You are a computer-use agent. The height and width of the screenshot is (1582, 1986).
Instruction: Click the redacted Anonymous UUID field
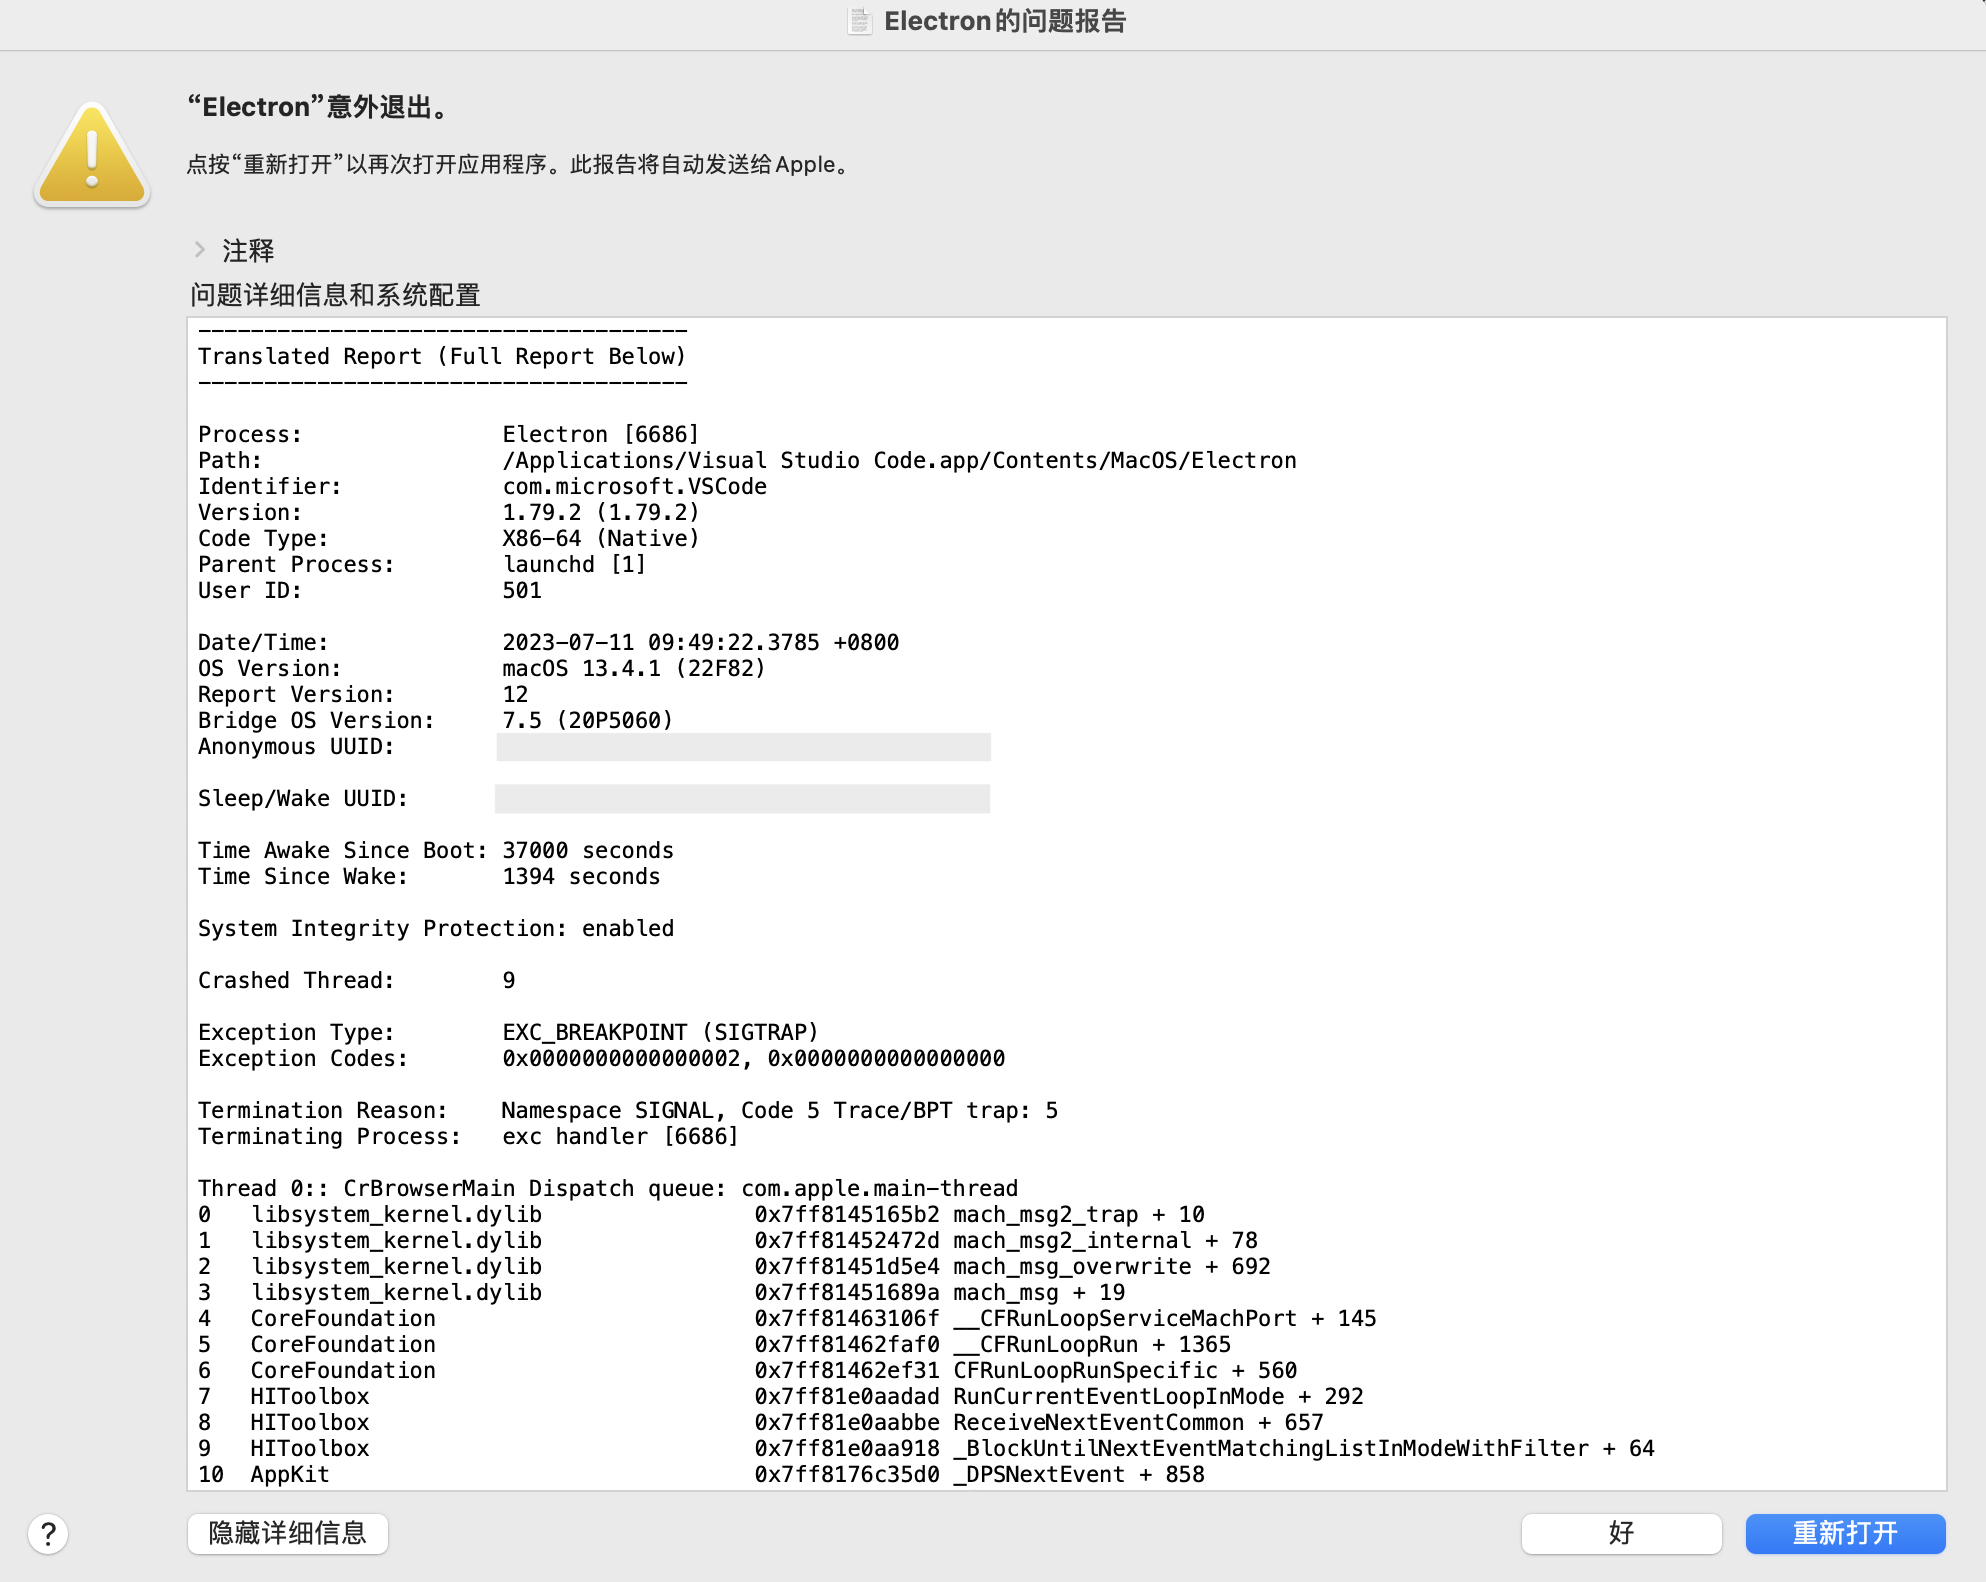pyautogui.click(x=743, y=747)
